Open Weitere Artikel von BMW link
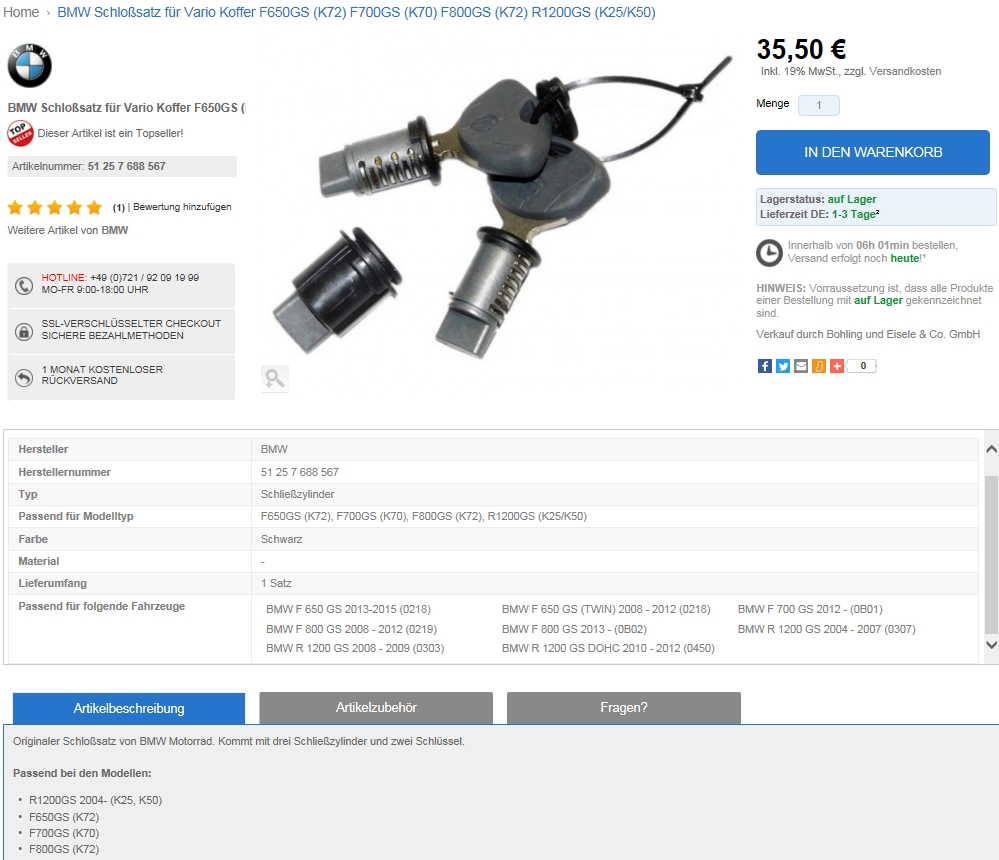The height and width of the screenshot is (860, 999). coord(68,230)
